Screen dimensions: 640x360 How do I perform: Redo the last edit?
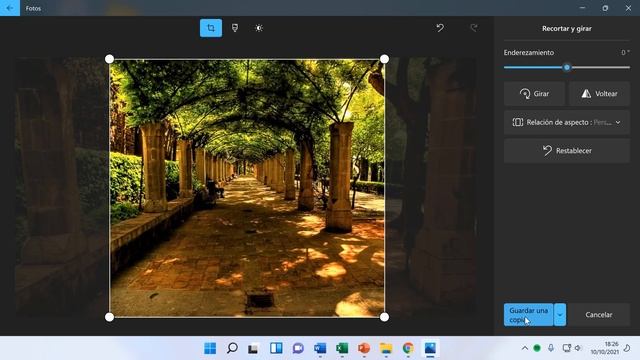[x=473, y=28]
